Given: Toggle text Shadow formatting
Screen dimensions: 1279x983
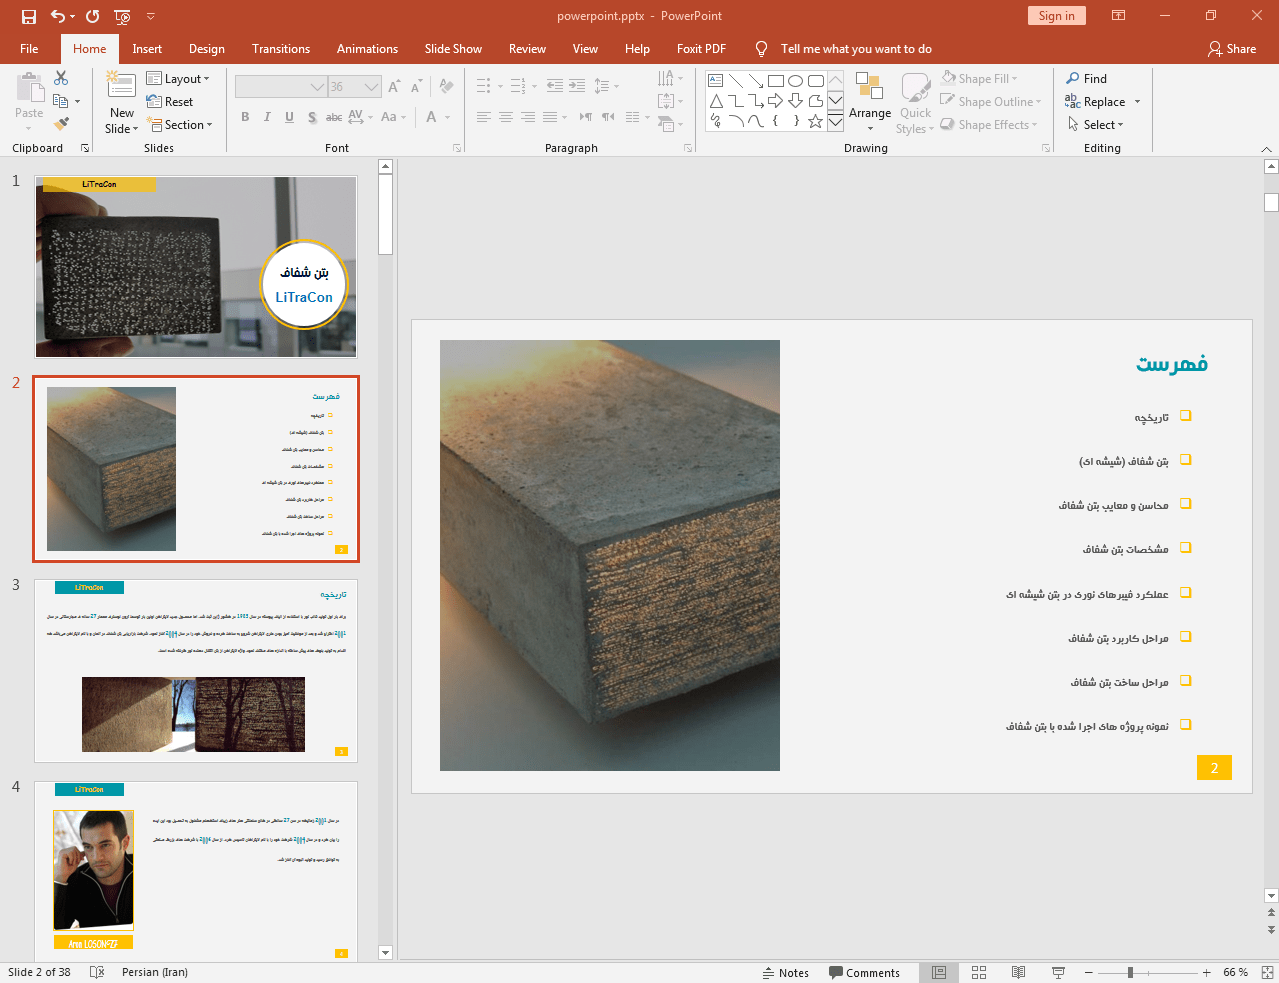Looking at the screenshot, I should [x=312, y=117].
